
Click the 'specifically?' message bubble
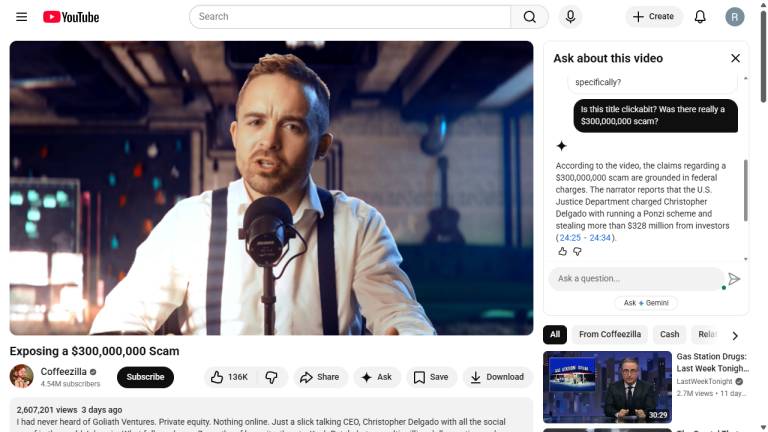pos(652,82)
